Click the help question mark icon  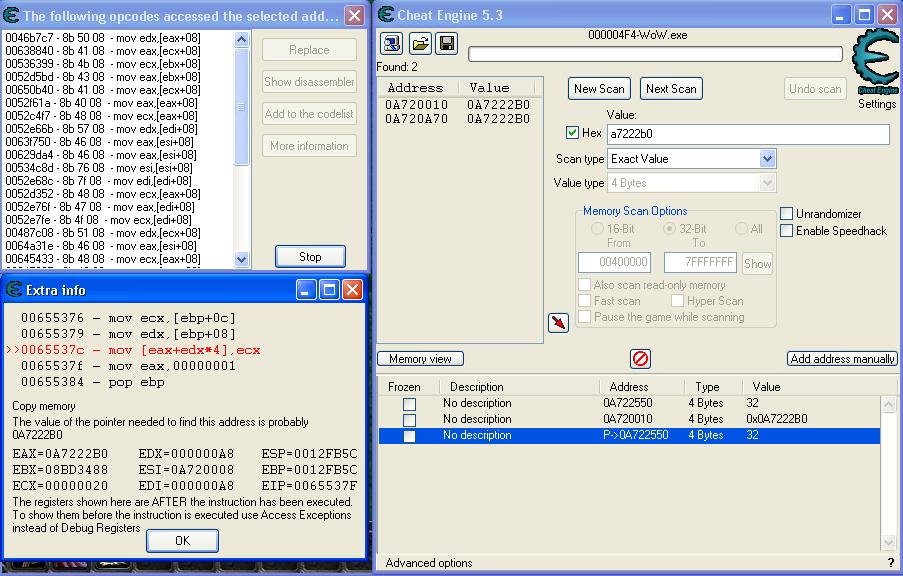click(891, 563)
